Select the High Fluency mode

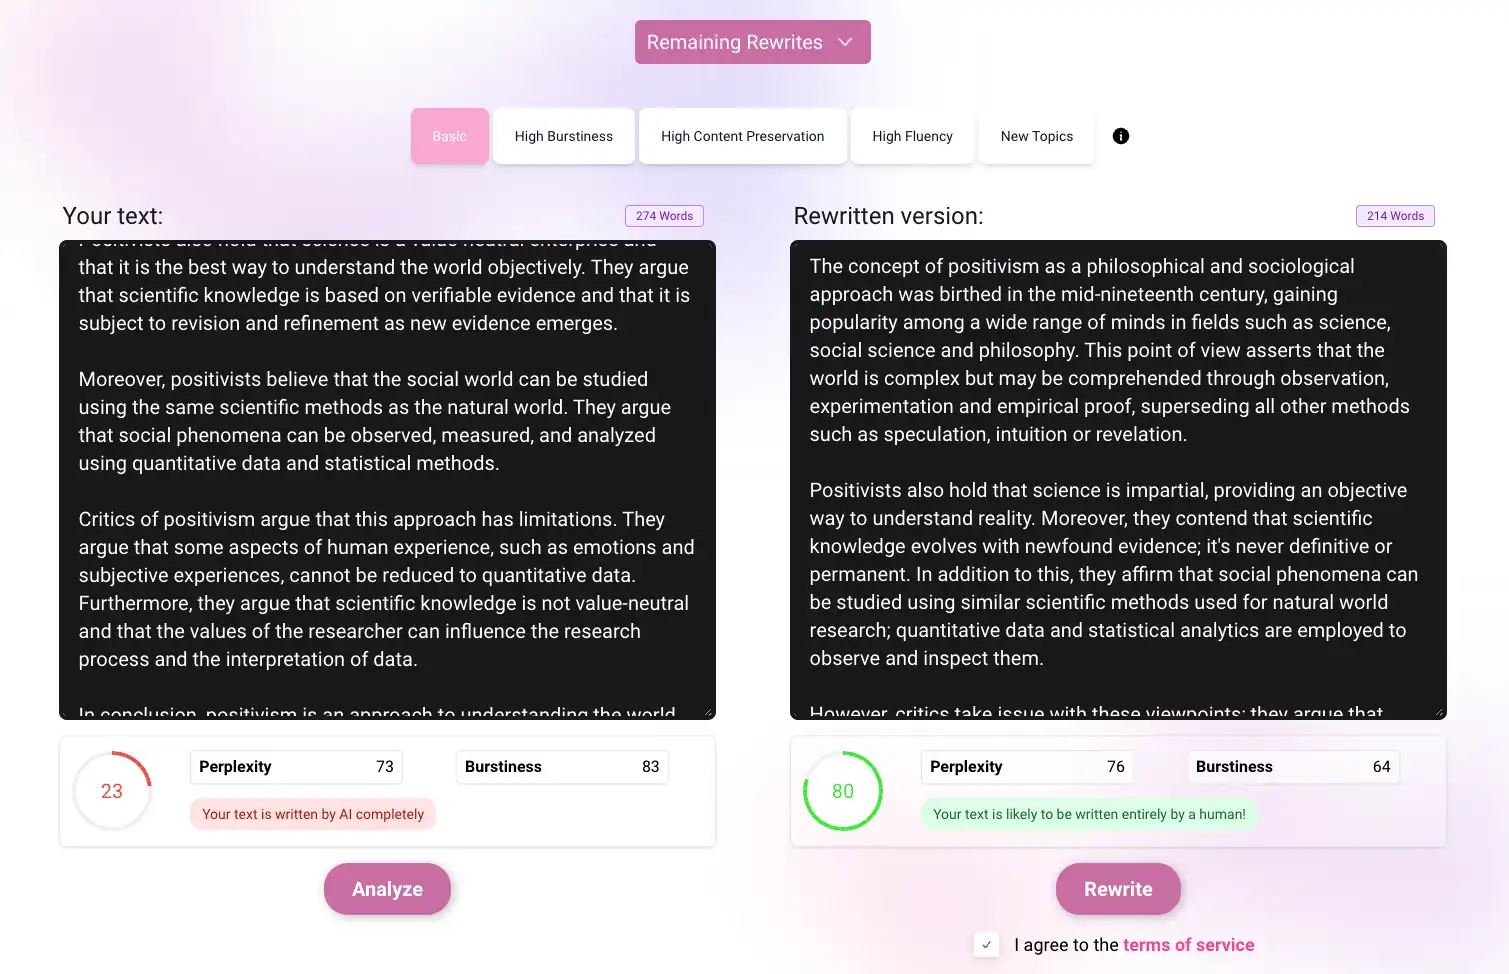tap(912, 136)
